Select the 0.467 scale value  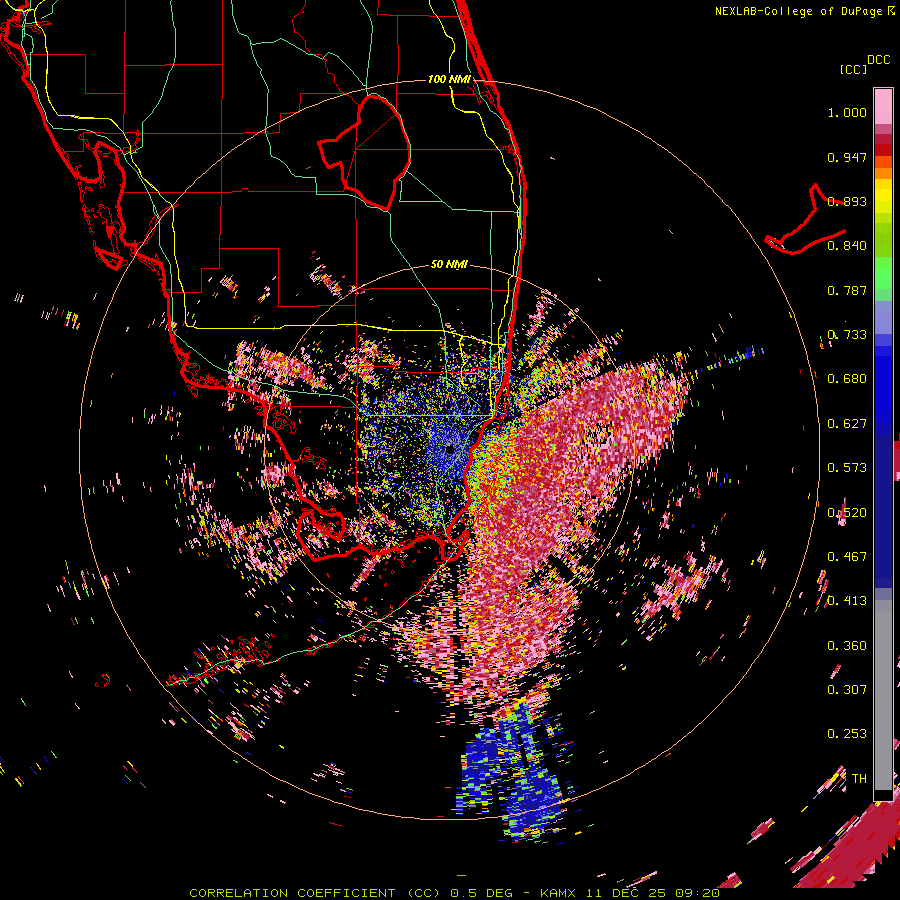847,556
